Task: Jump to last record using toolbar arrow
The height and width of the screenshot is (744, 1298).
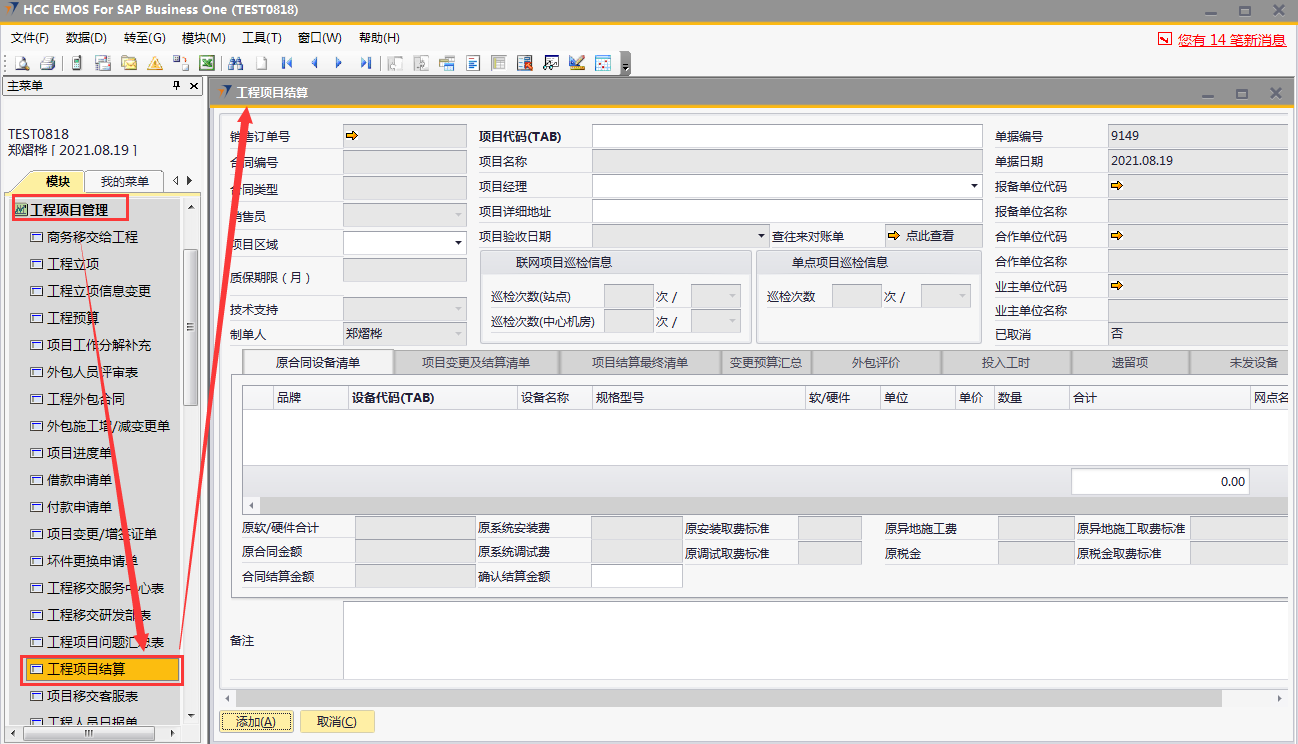Action: (365, 63)
